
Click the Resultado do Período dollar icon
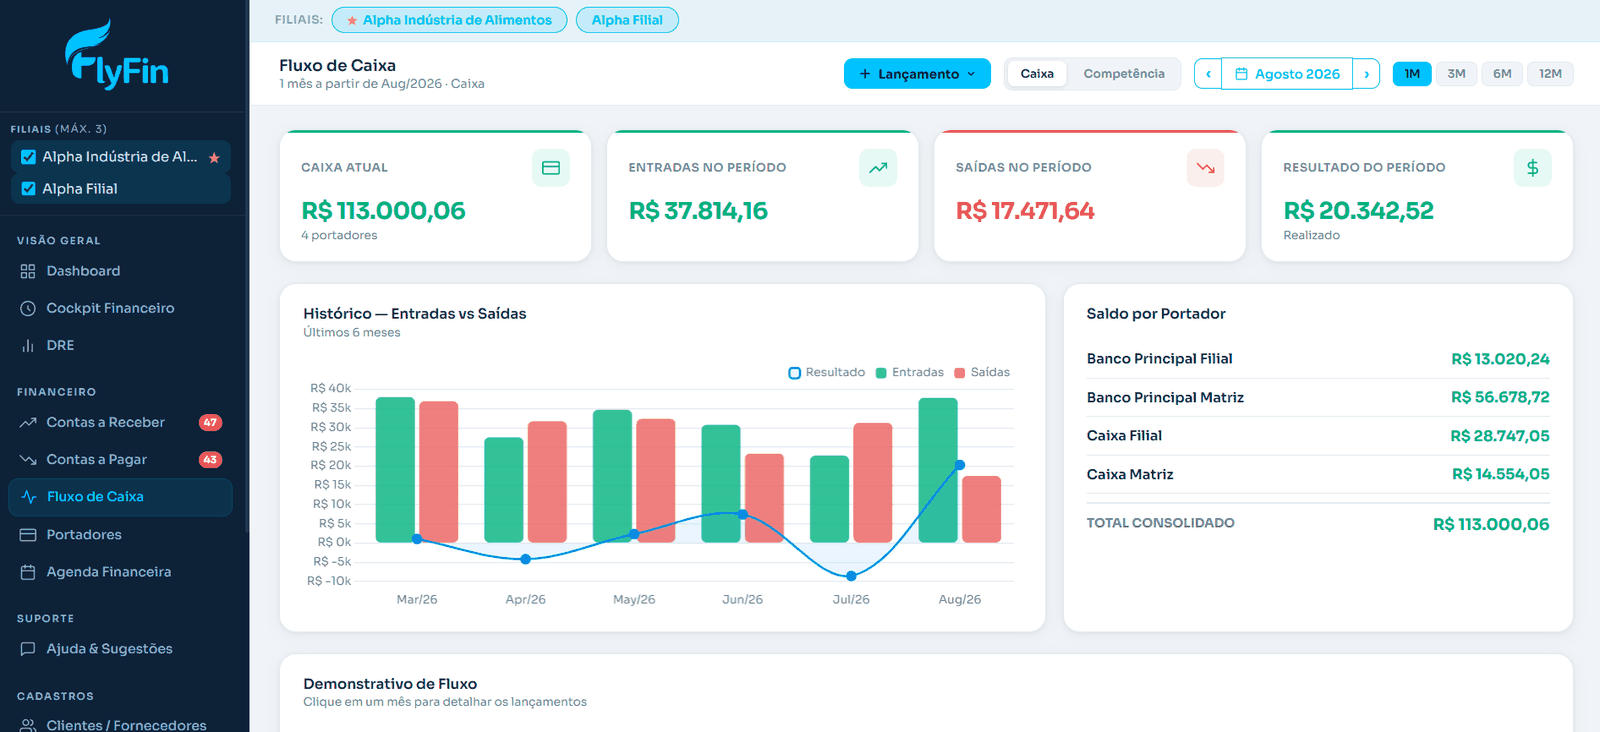1533,168
